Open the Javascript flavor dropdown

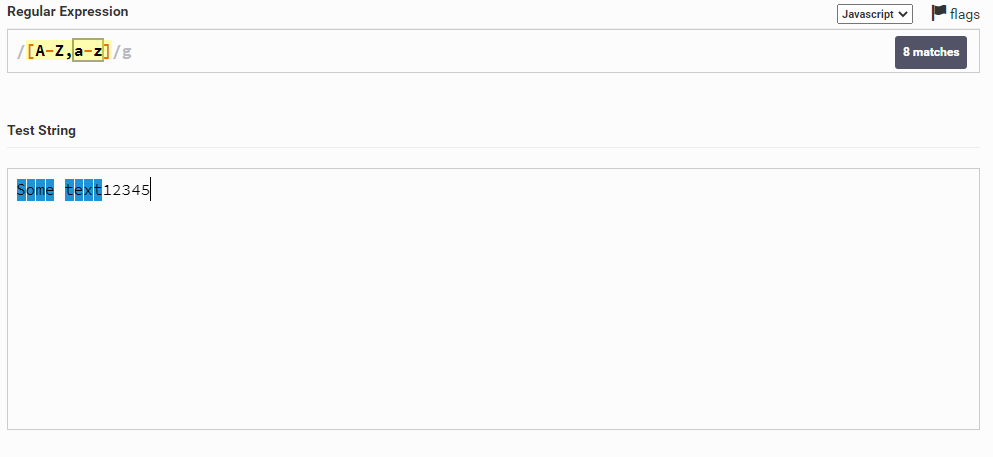874,14
